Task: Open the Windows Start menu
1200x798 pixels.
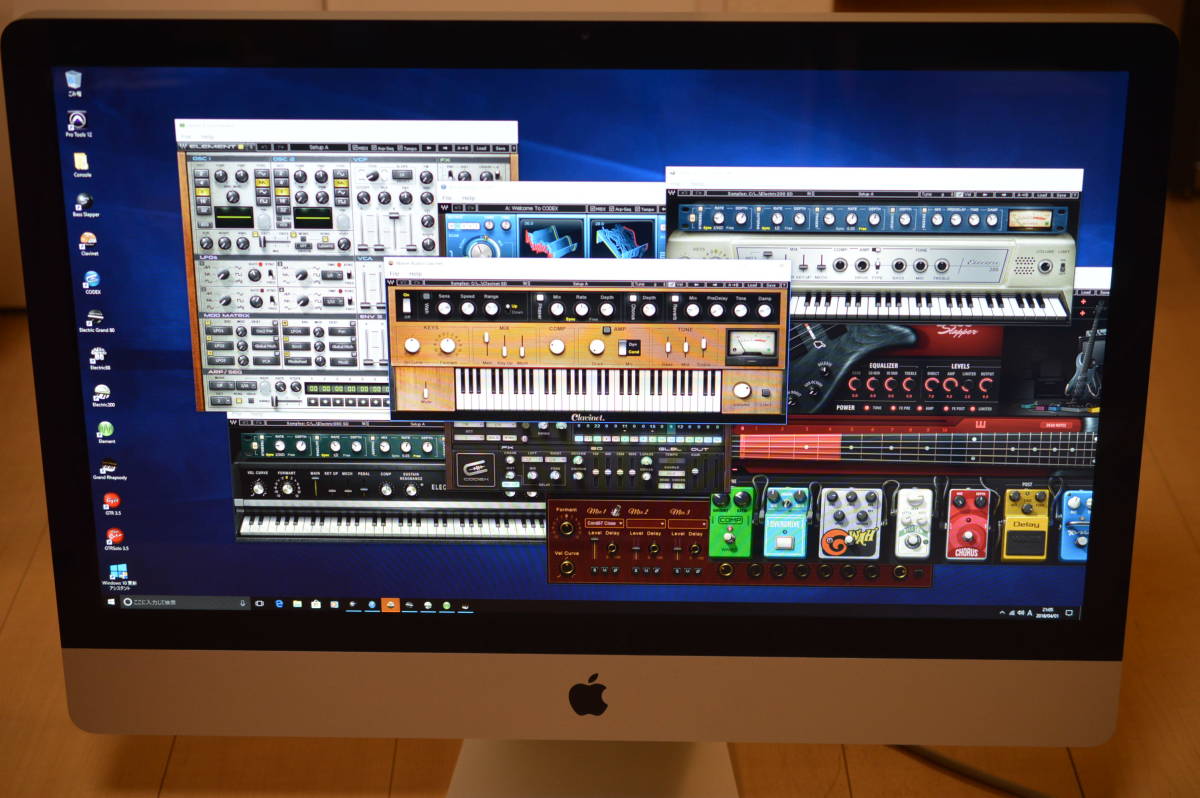Action: tap(112, 602)
